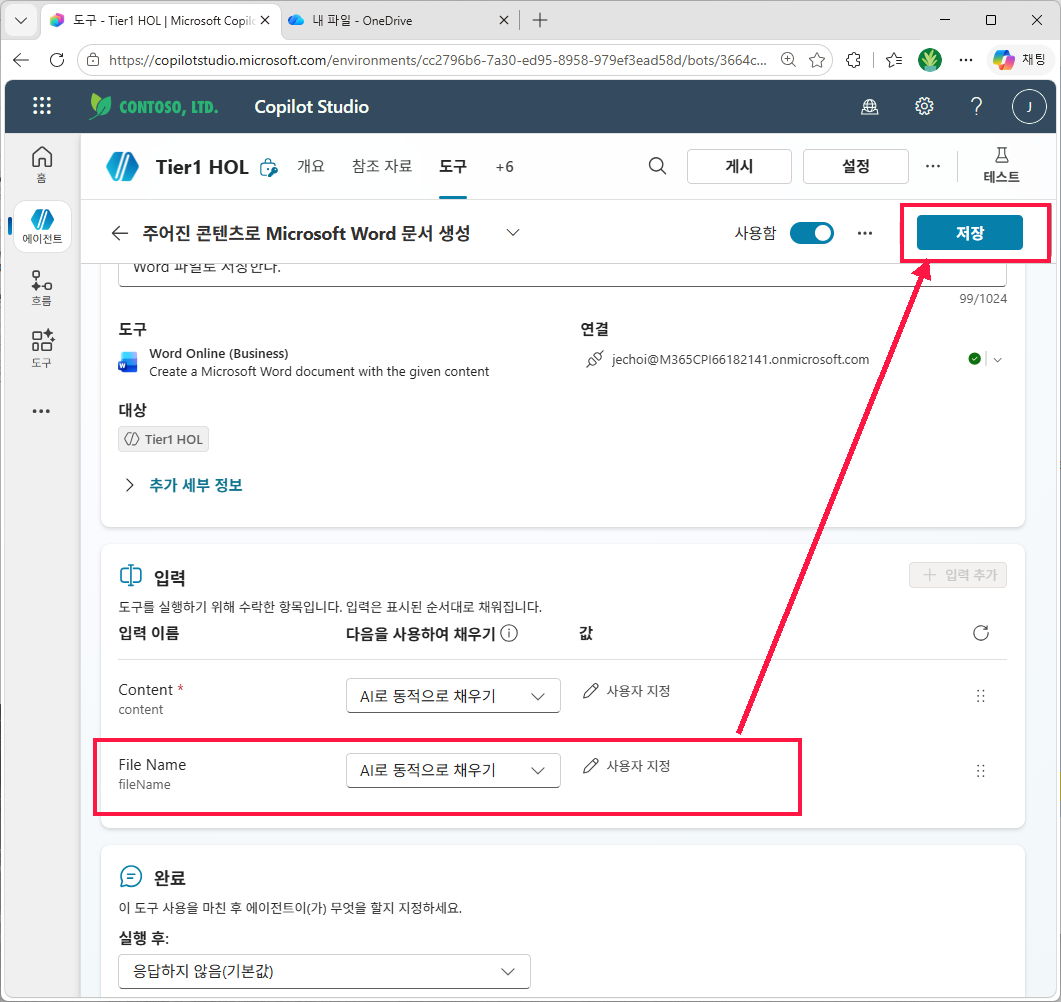Click the Word Online (Business) tool name
This screenshot has height=1002, width=1061.
219,353
